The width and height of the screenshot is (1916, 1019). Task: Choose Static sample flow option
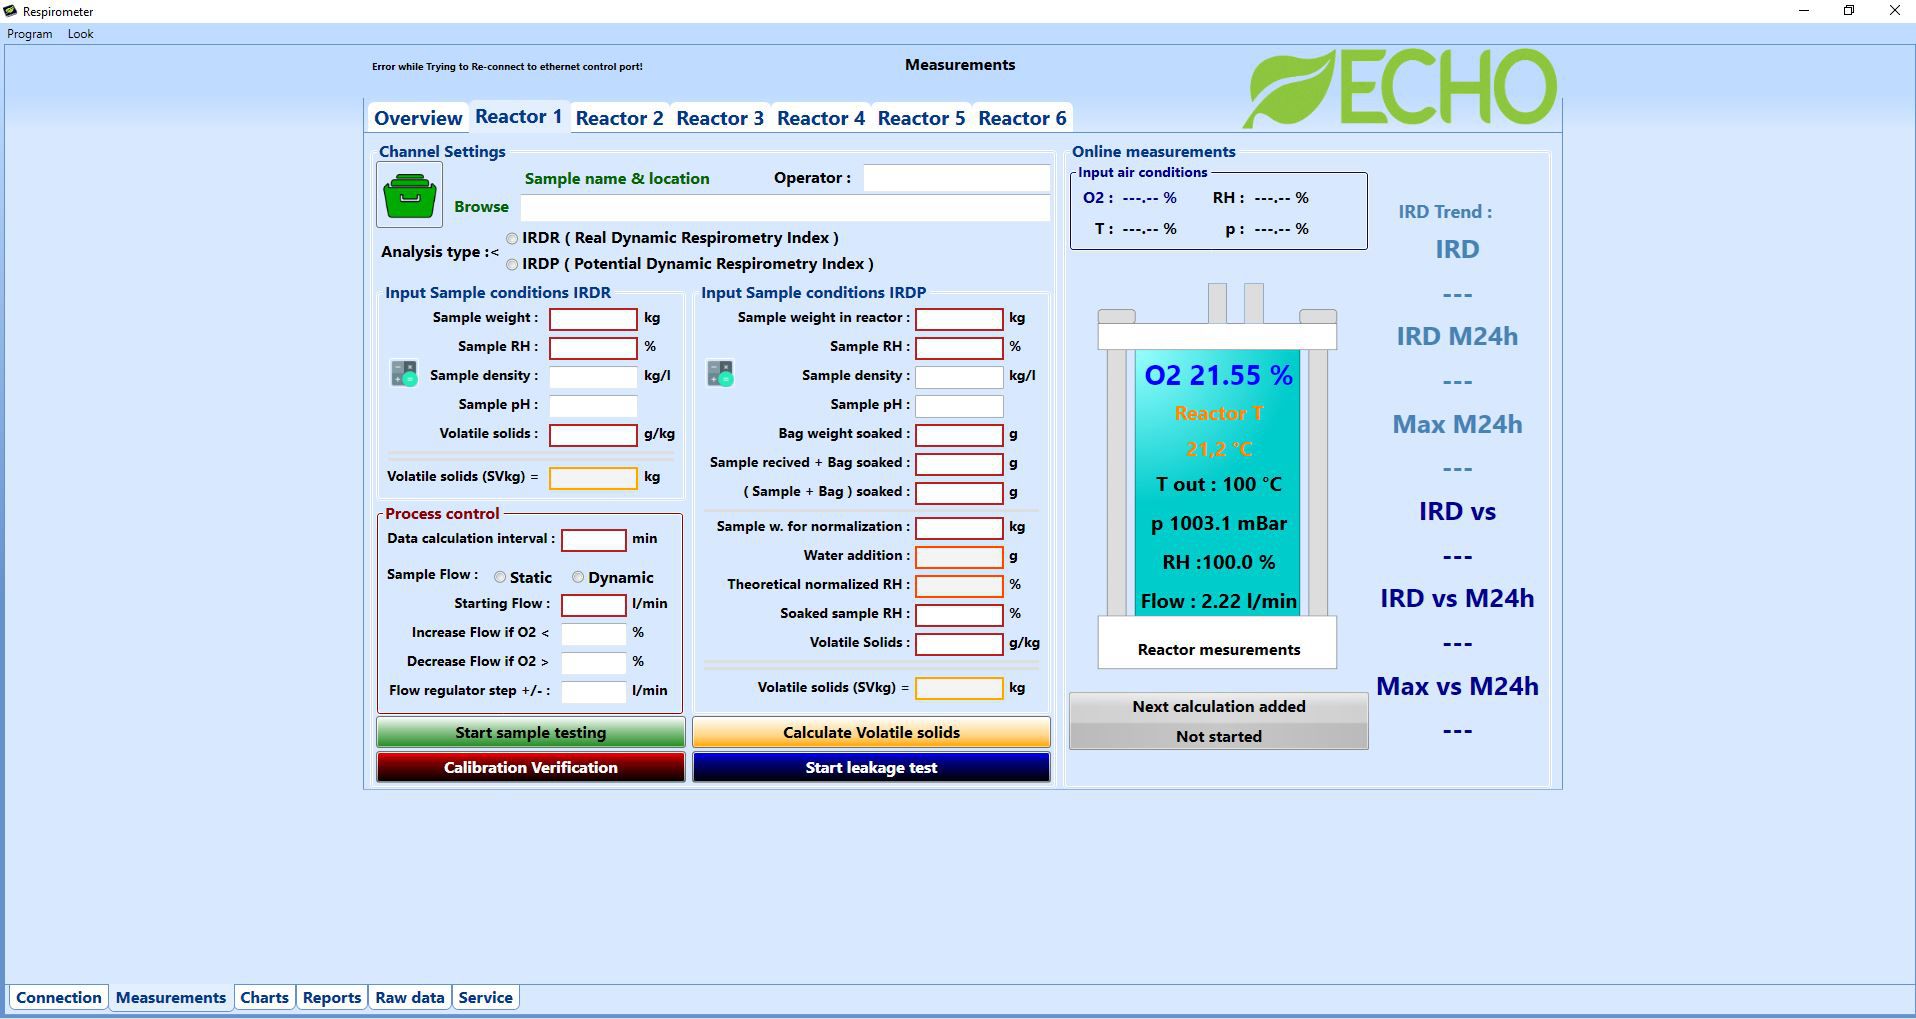click(500, 577)
